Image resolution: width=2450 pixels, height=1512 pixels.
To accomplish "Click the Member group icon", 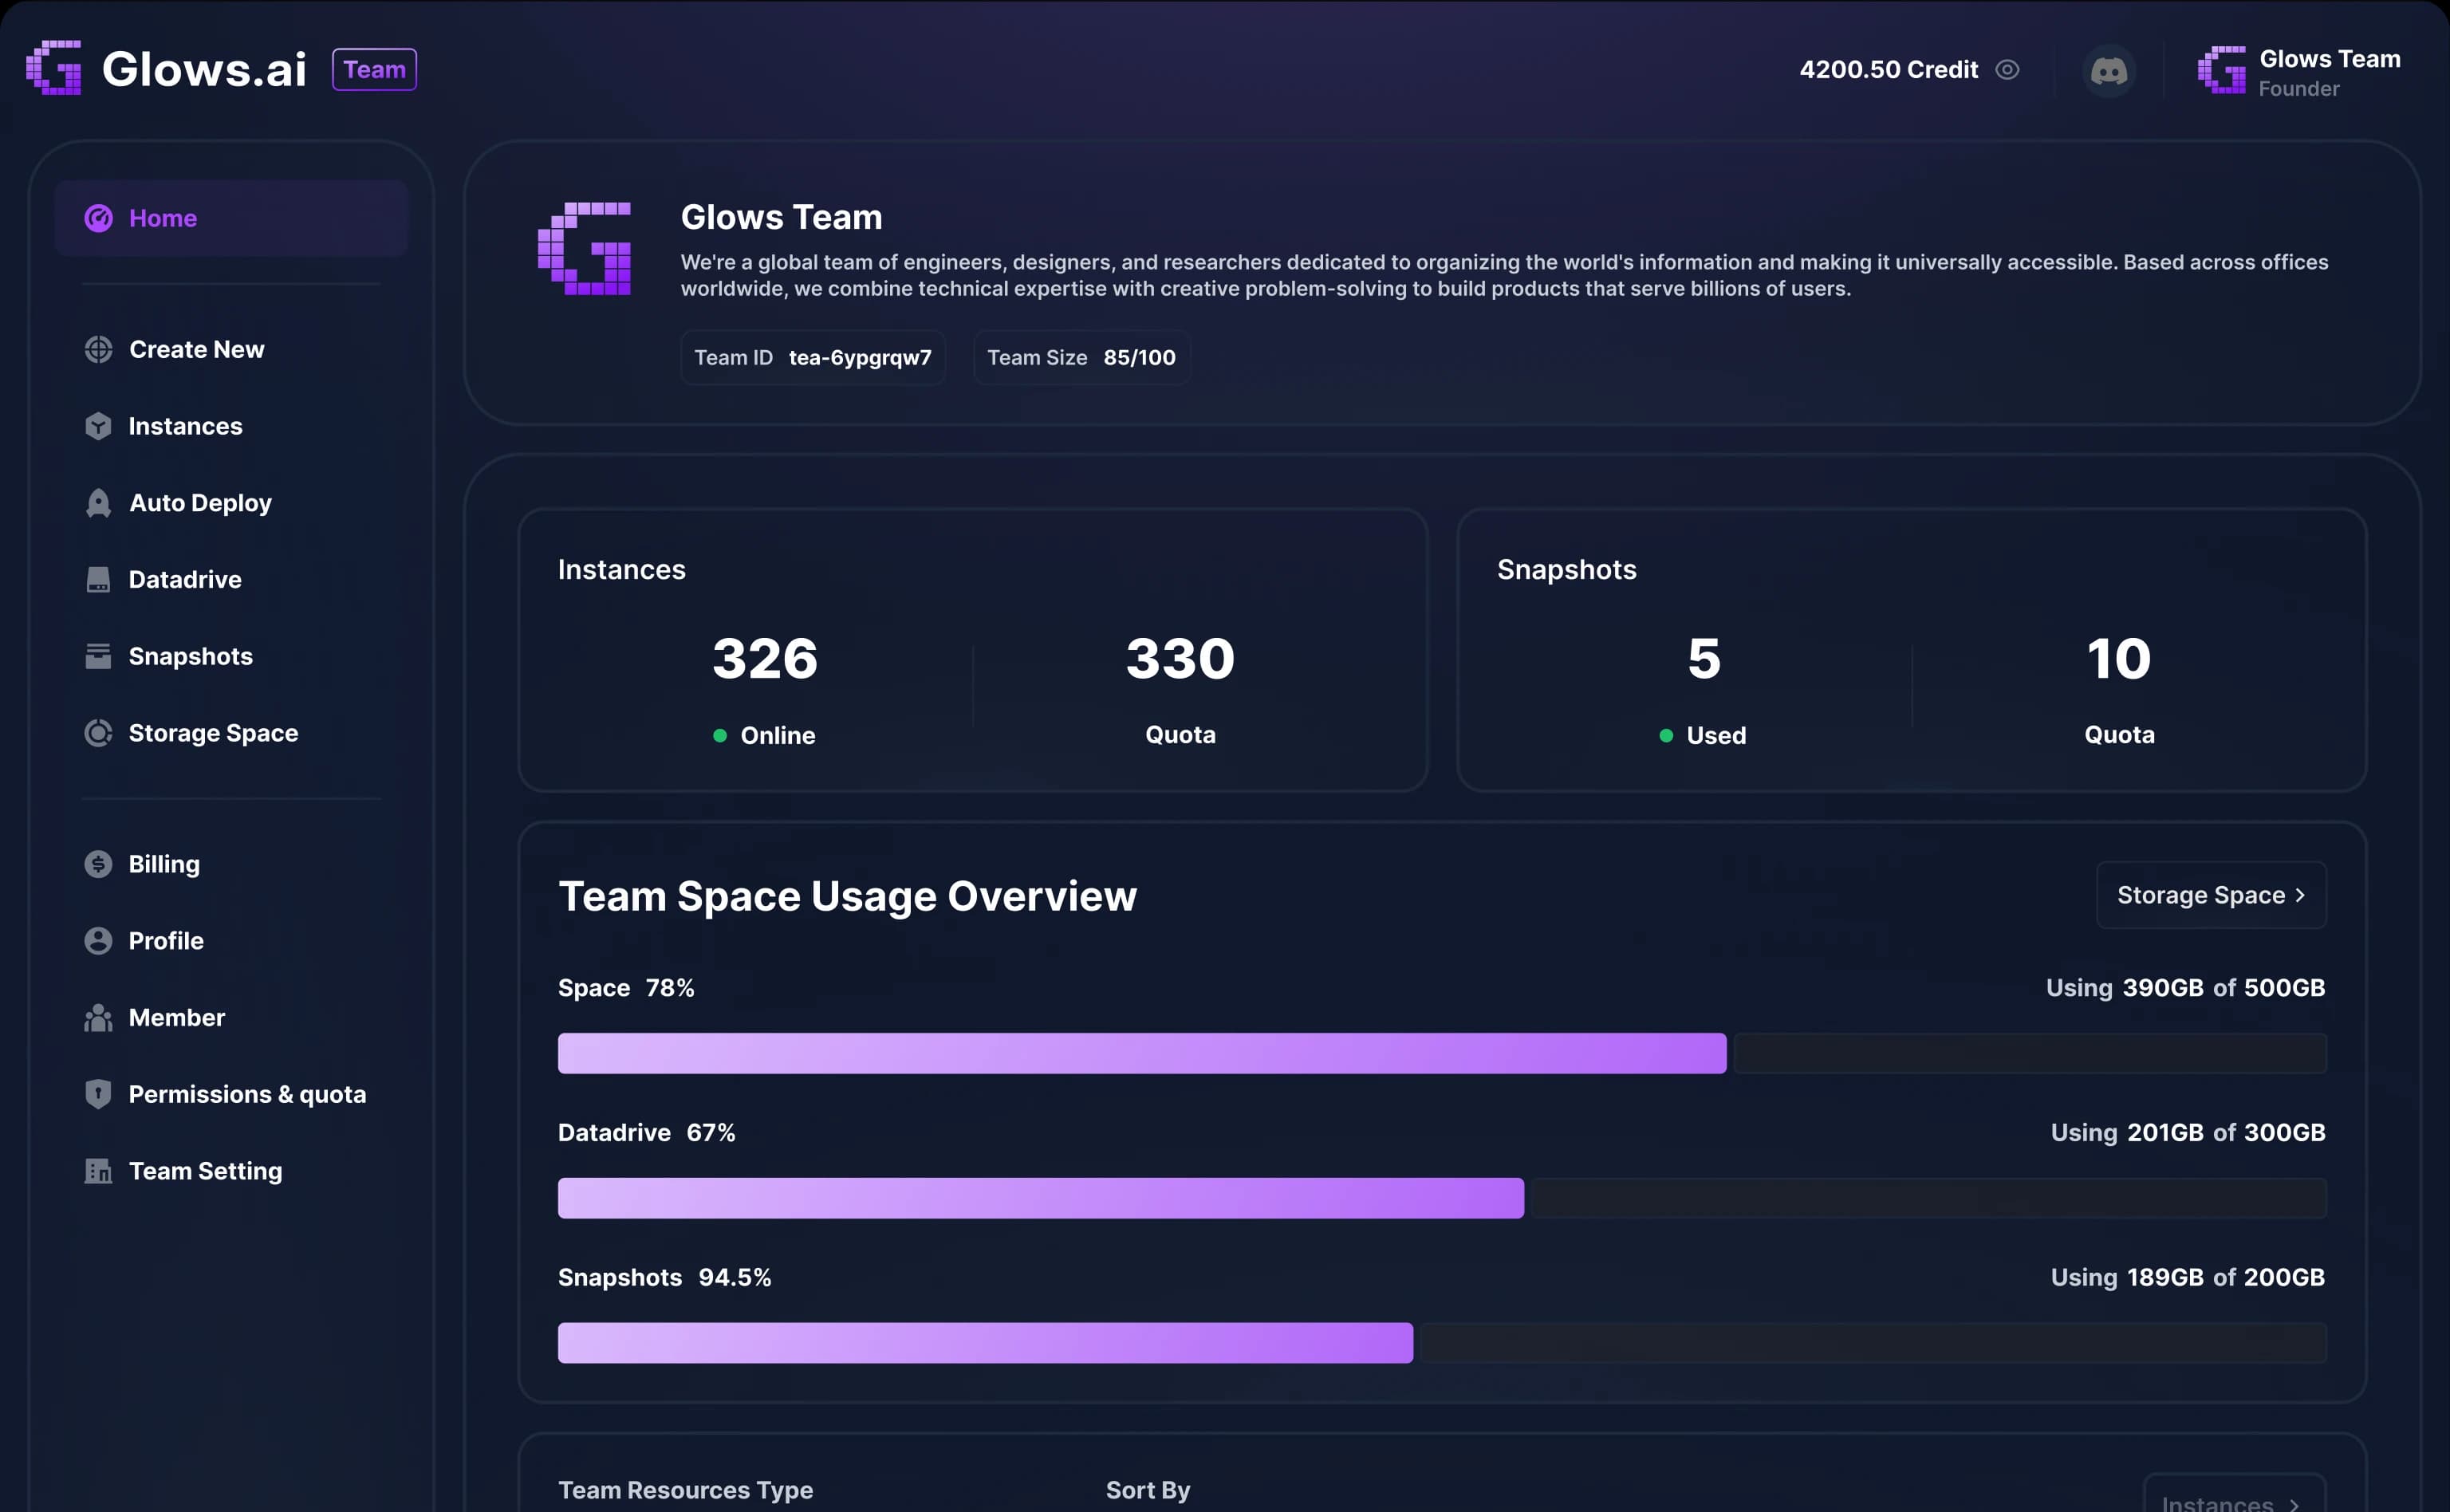I will click(98, 1018).
